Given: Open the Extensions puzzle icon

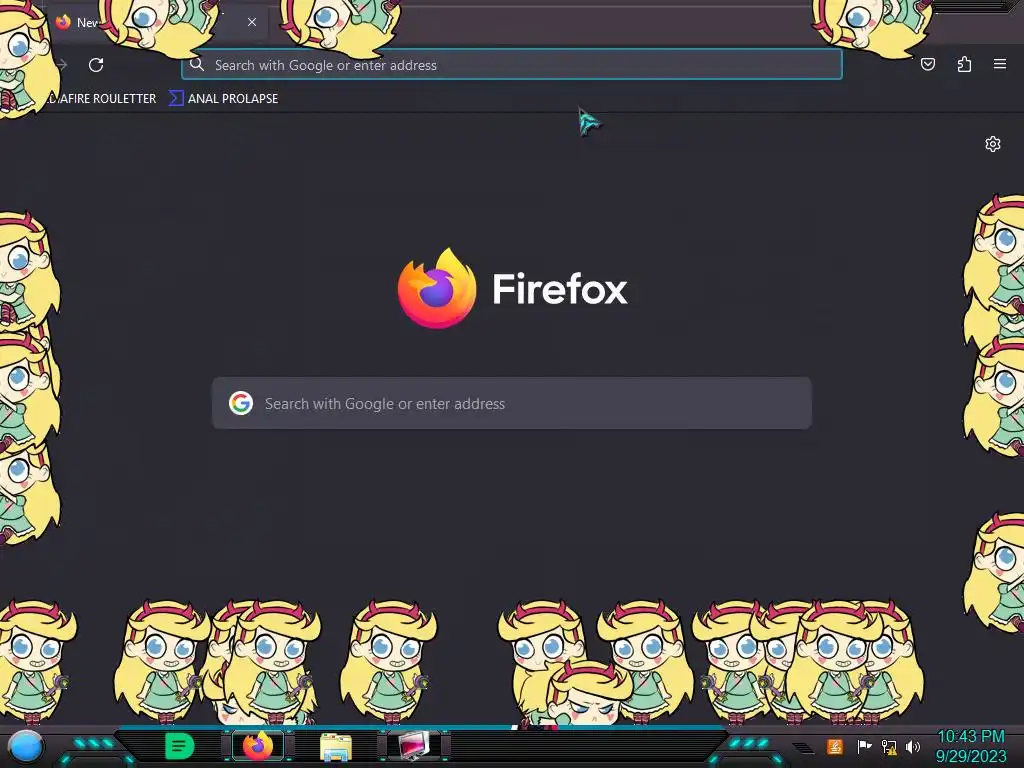Looking at the screenshot, I should pyautogui.click(x=964, y=64).
